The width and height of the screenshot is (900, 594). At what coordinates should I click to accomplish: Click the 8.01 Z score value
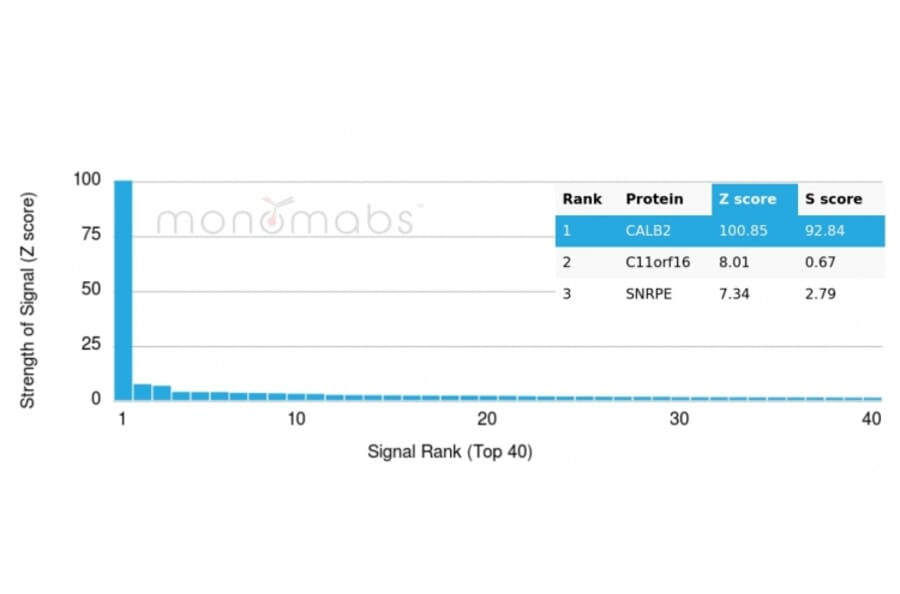coord(734,262)
